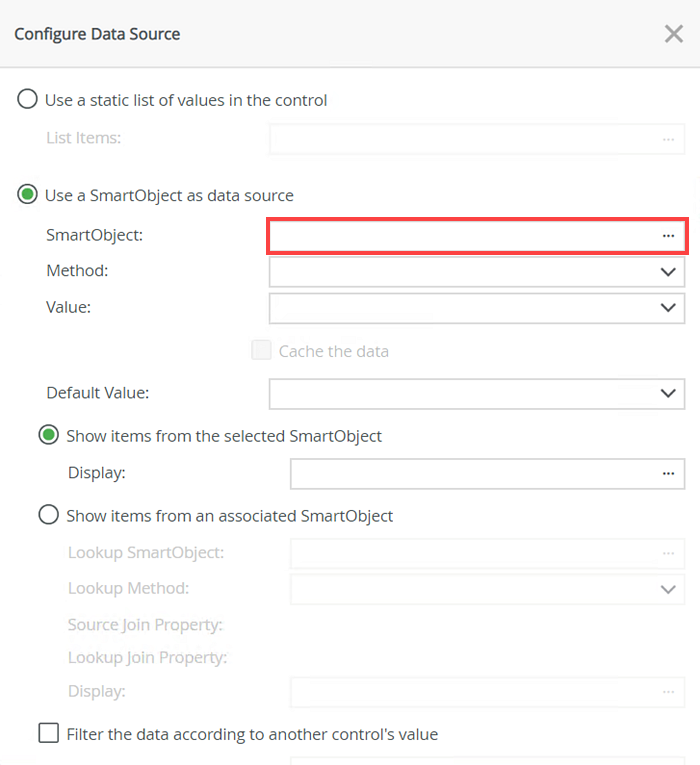Toggle the 'Cache the data' checkbox

point(261,351)
